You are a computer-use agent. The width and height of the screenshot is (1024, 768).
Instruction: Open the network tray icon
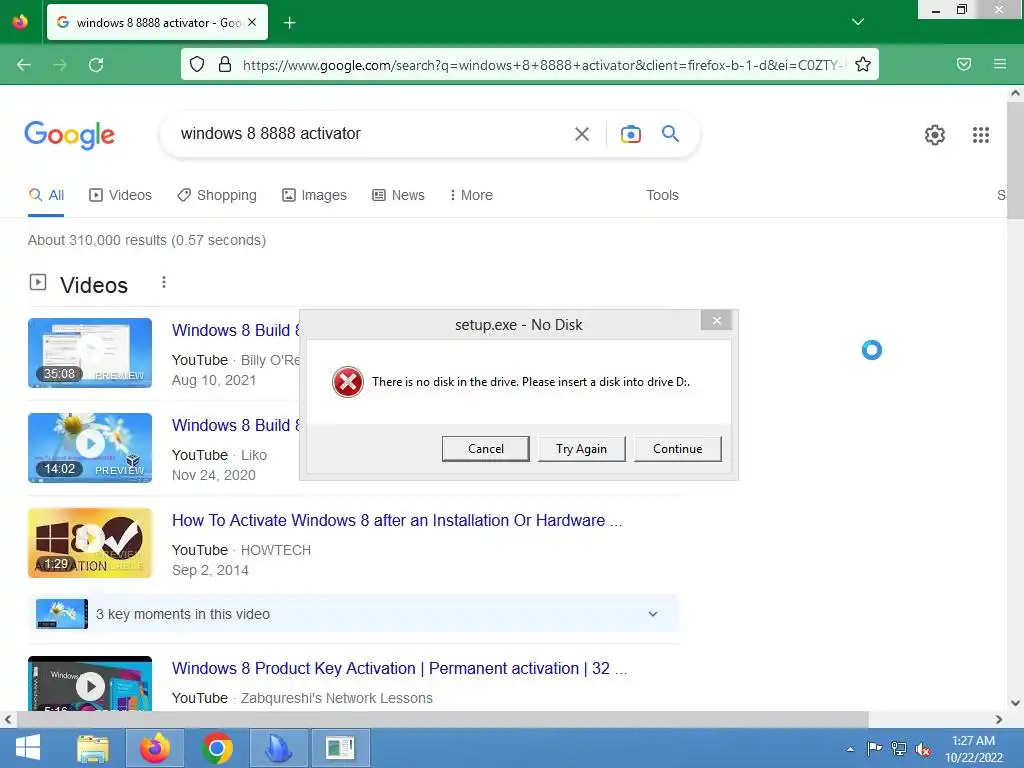coord(899,749)
